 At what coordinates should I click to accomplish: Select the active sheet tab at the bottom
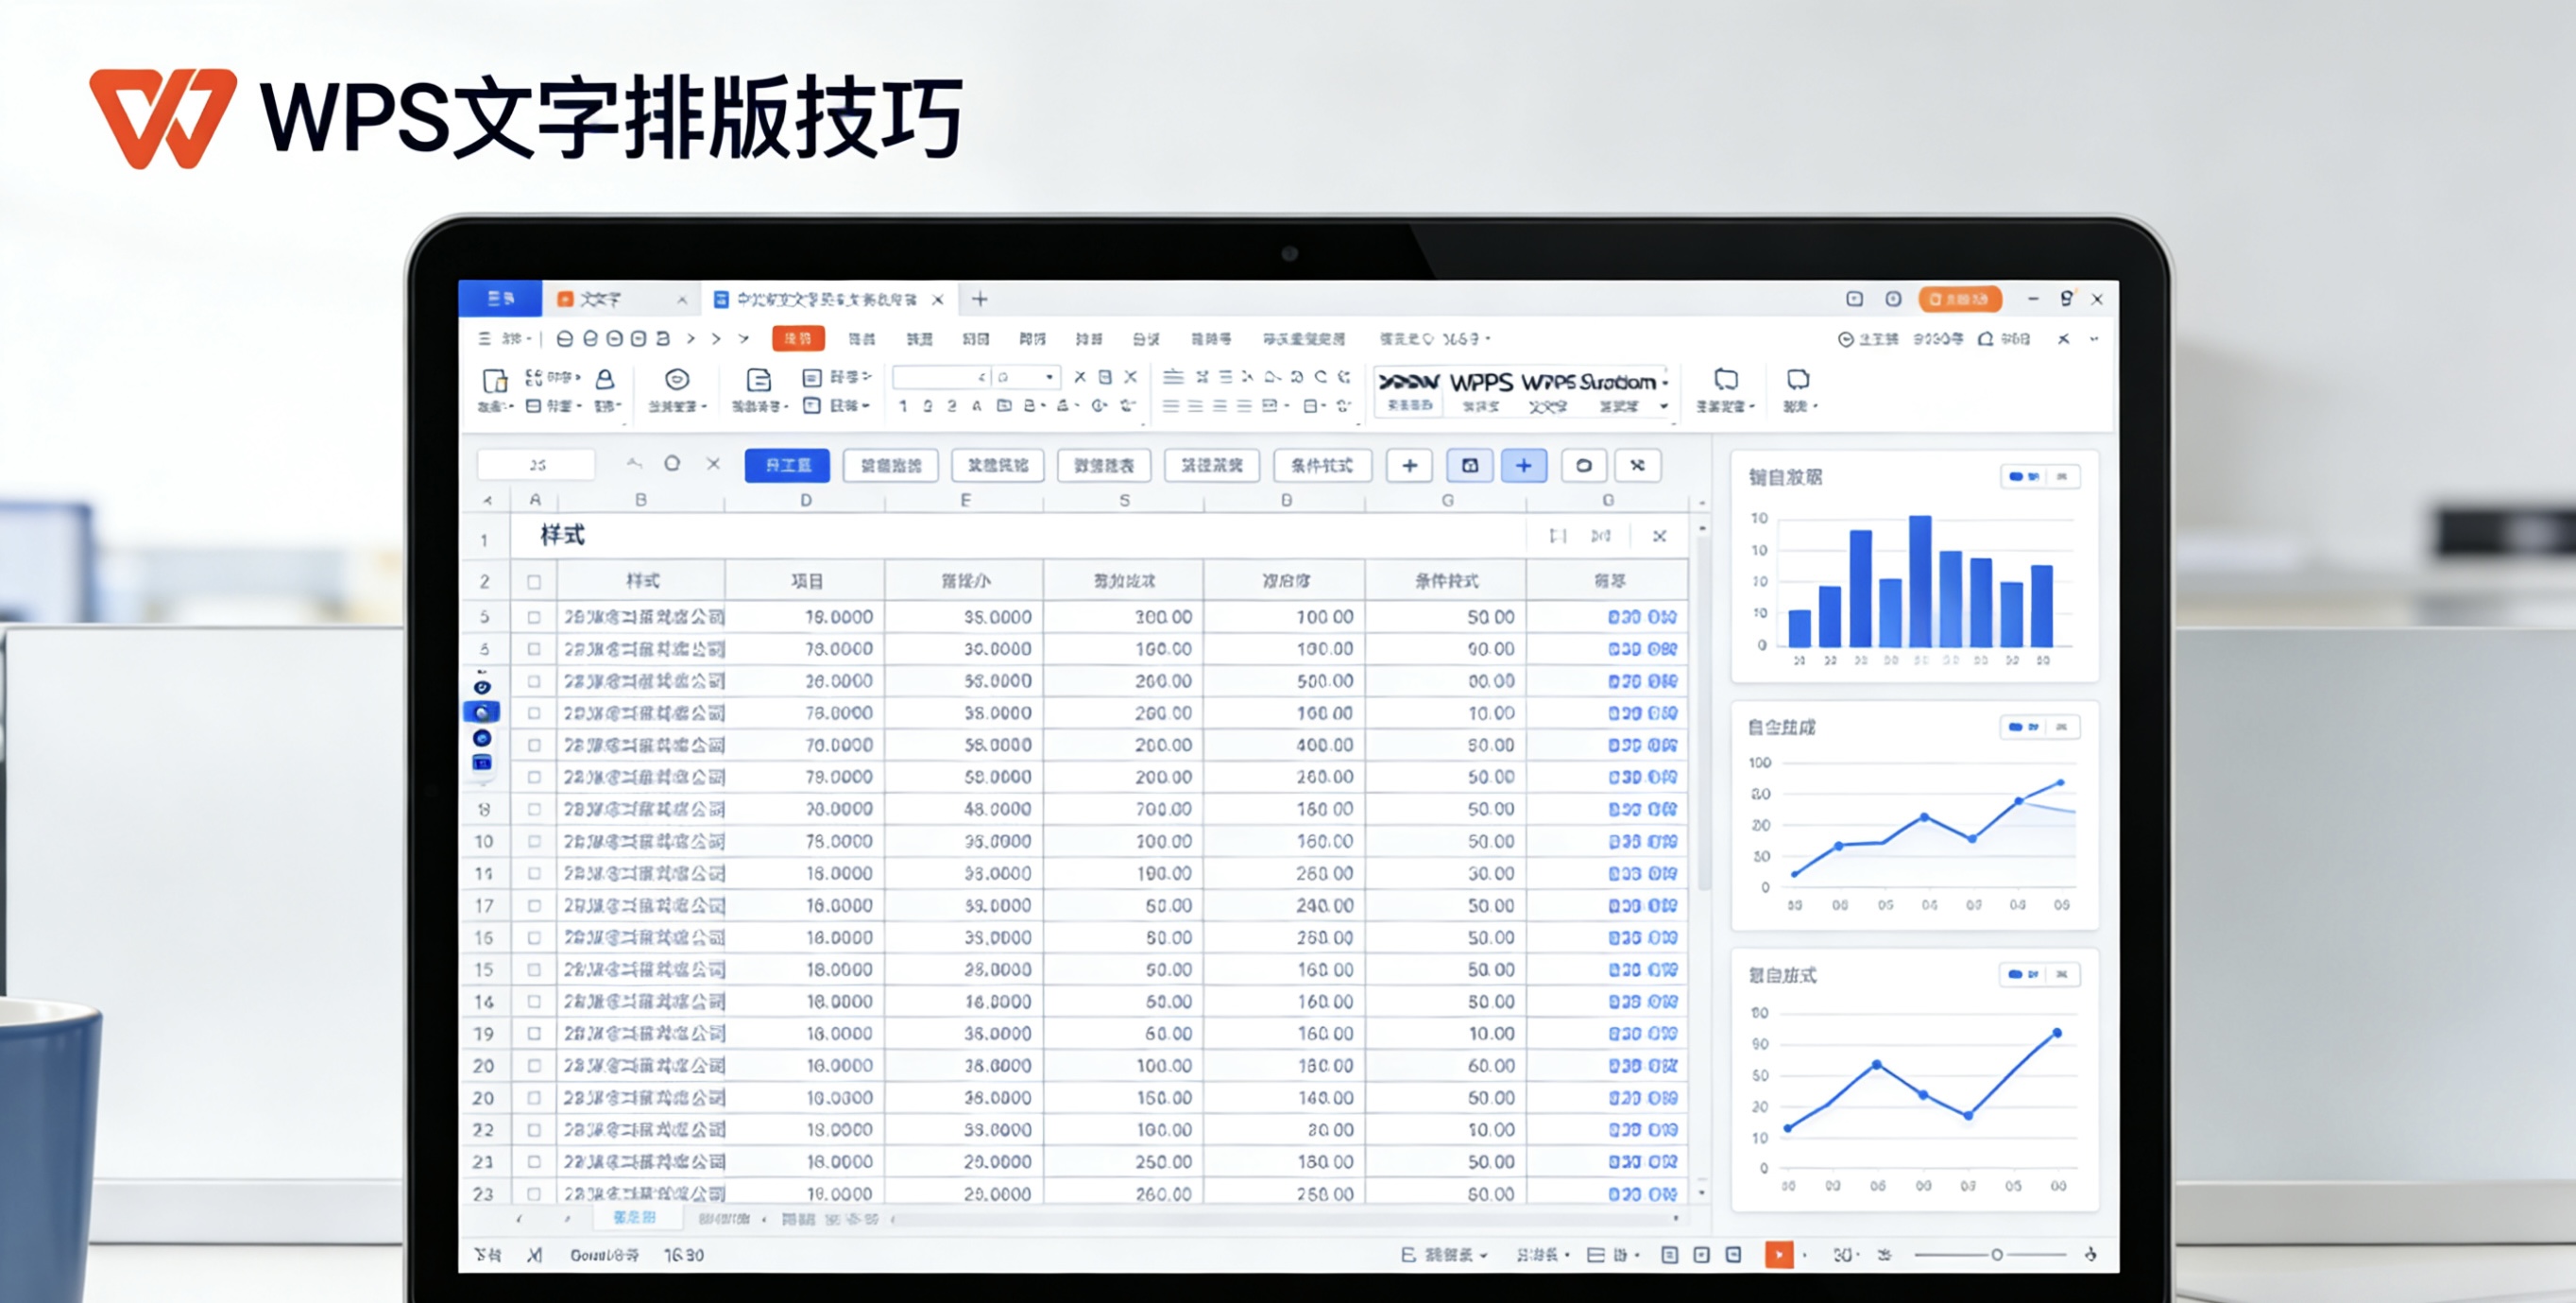click(636, 1218)
